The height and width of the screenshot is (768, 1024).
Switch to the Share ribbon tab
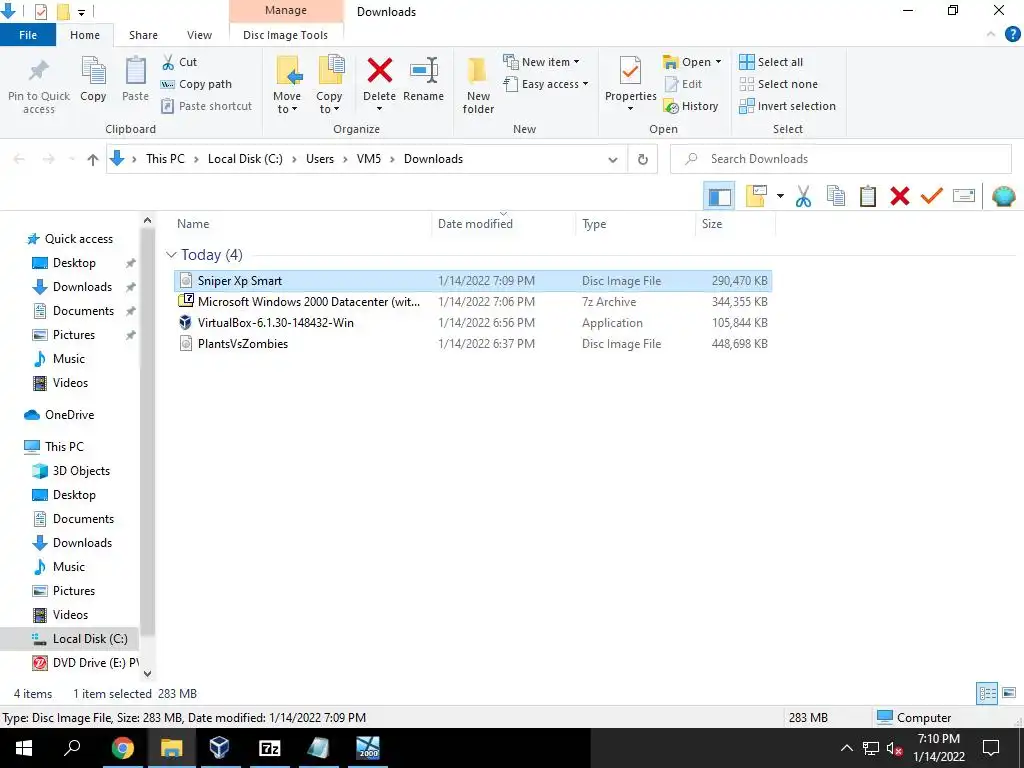143,35
